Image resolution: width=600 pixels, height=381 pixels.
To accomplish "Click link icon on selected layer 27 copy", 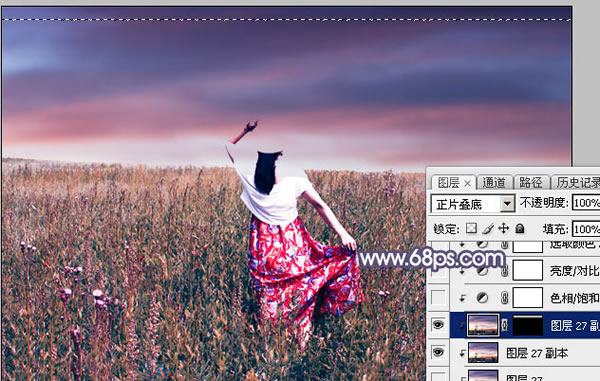I will tap(505, 325).
